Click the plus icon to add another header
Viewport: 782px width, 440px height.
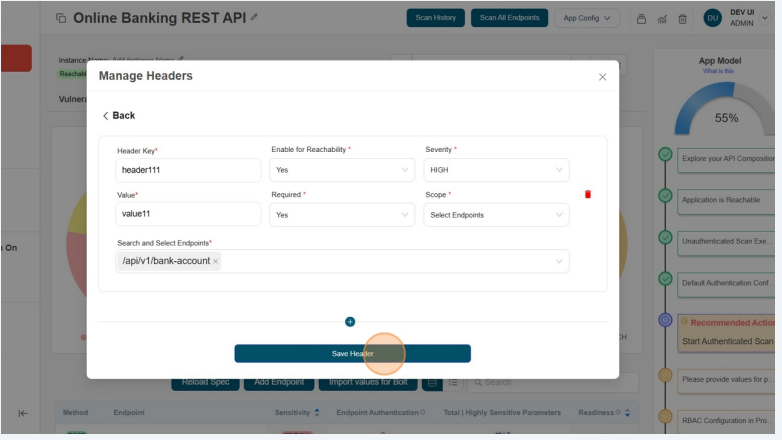[x=350, y=321]
